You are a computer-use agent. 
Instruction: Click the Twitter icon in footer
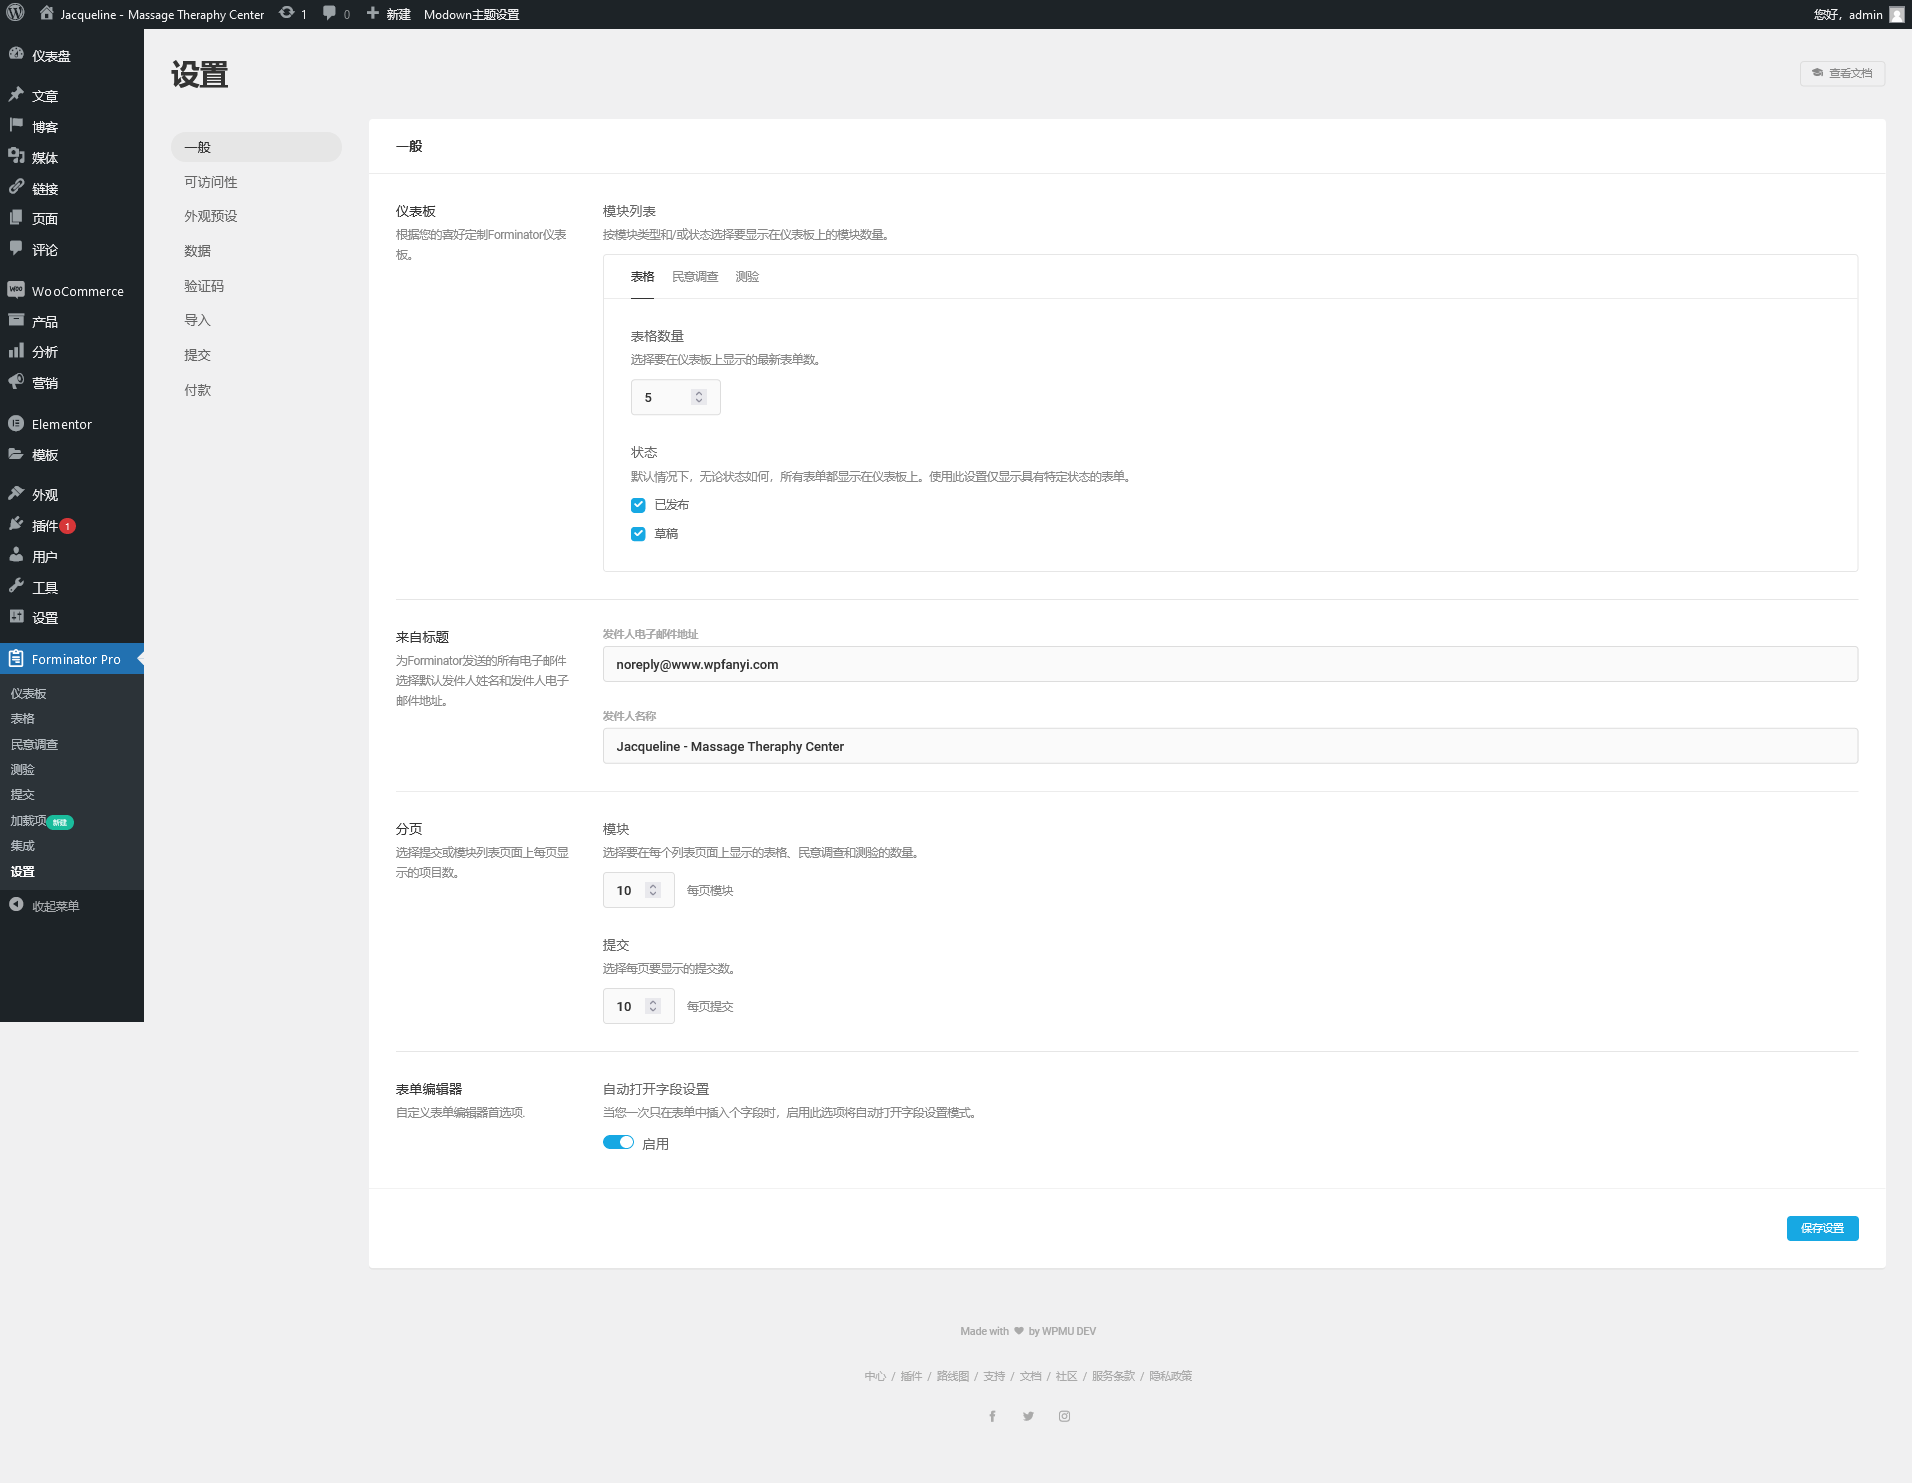(x=1028, y=1416)
